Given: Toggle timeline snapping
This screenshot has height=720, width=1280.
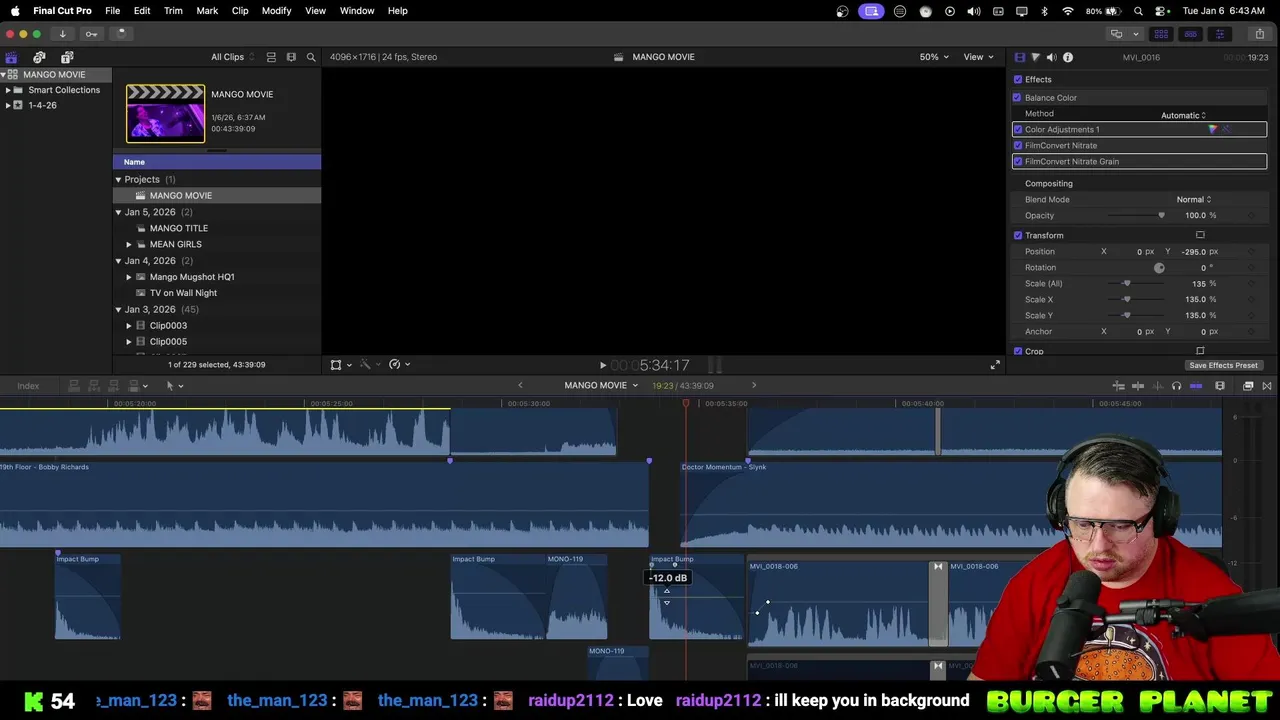Looking at the screenshot, I should 1196,386.
